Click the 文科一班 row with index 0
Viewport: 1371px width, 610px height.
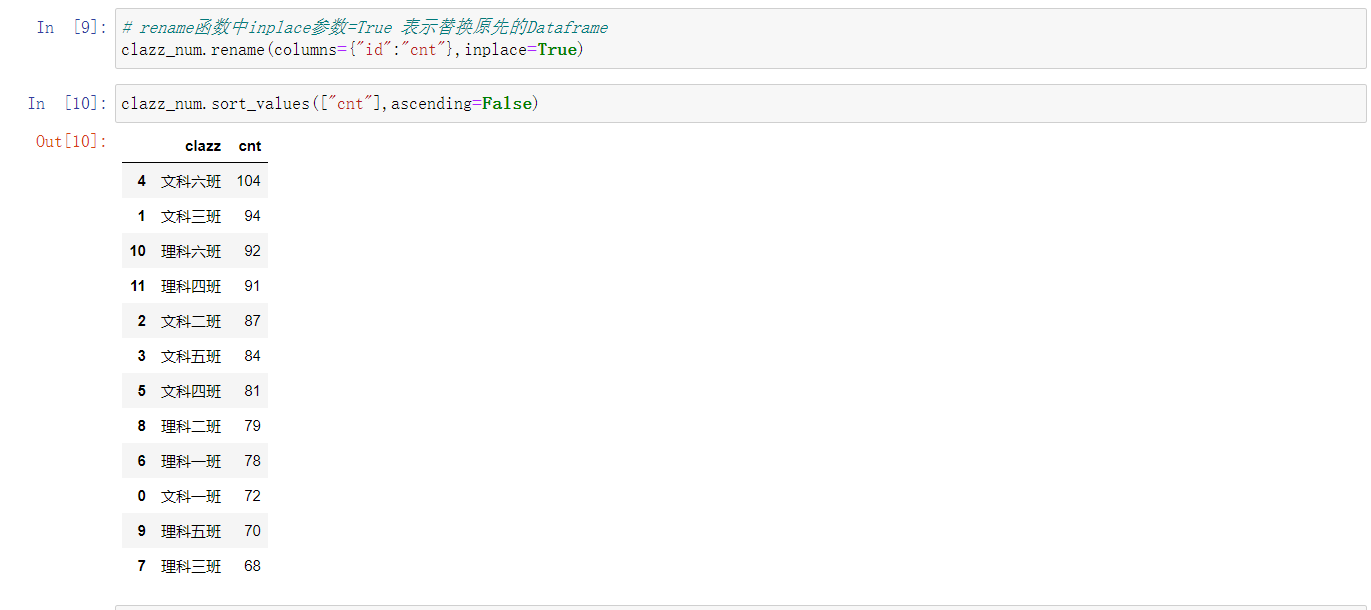195,496
